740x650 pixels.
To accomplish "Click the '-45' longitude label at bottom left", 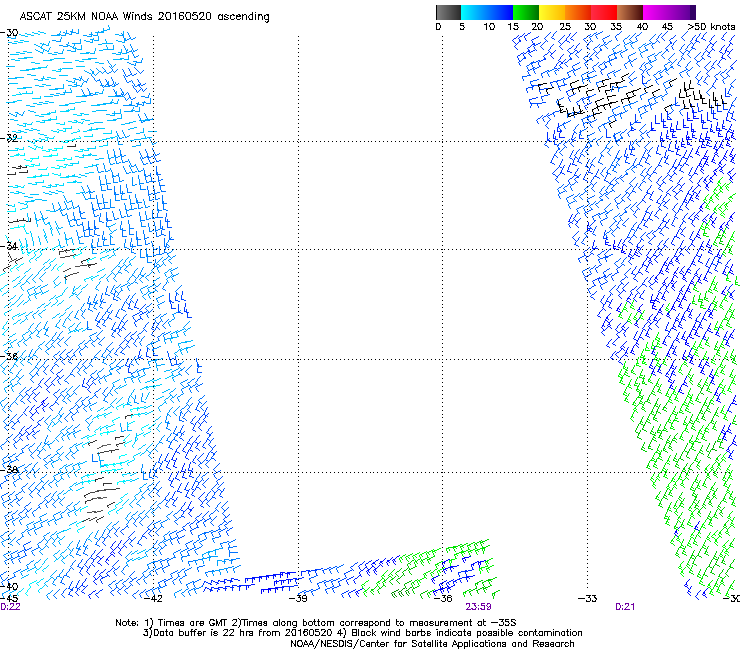I will 9,599.
